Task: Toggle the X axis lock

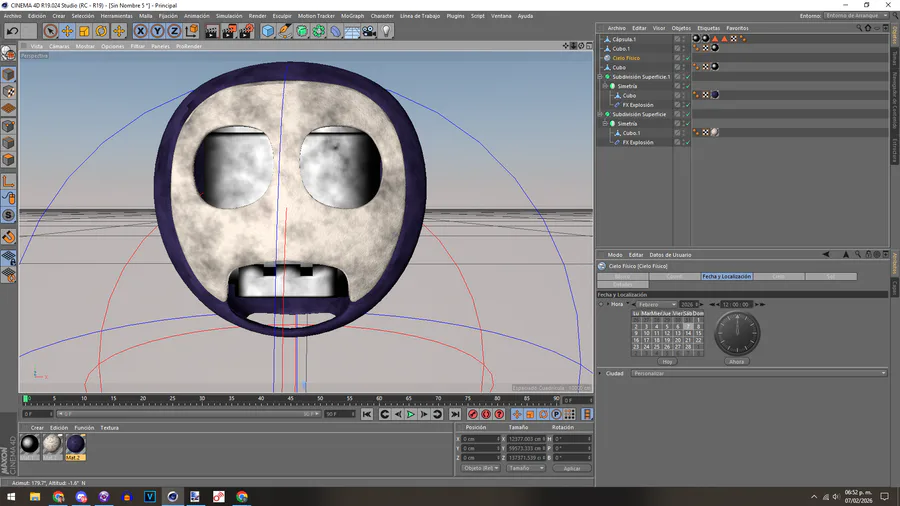Action: (x=141, y=31)
